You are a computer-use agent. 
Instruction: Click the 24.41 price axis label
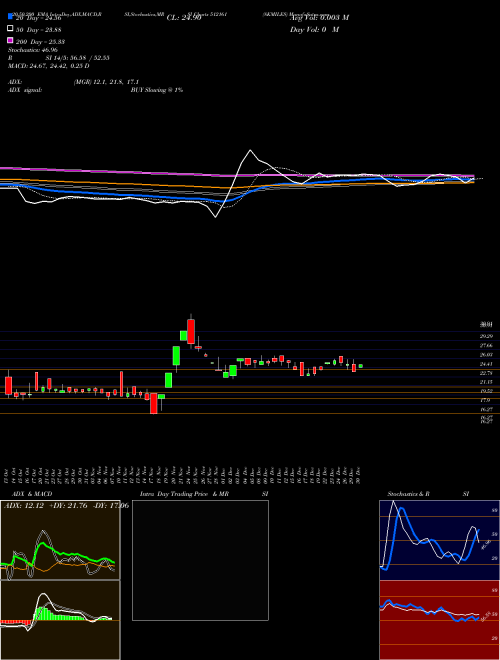click(x=486, y=364)
